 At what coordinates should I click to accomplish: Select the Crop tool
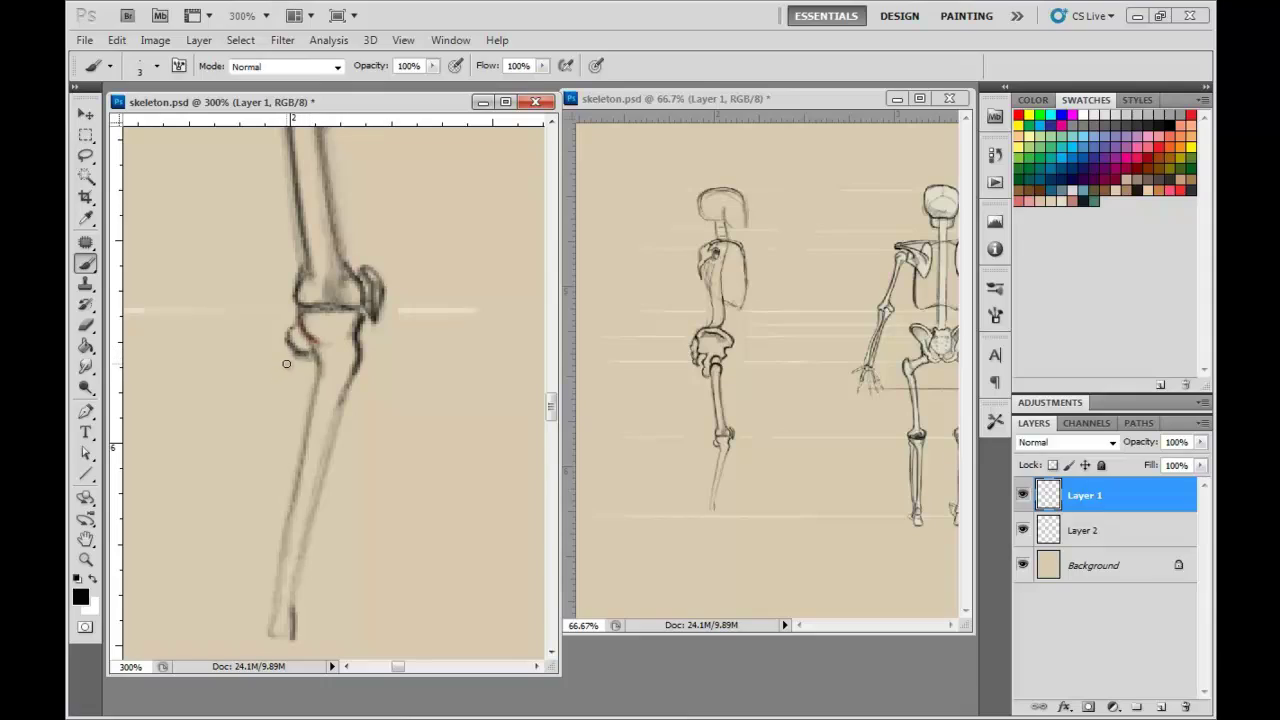tap(86, 198)
